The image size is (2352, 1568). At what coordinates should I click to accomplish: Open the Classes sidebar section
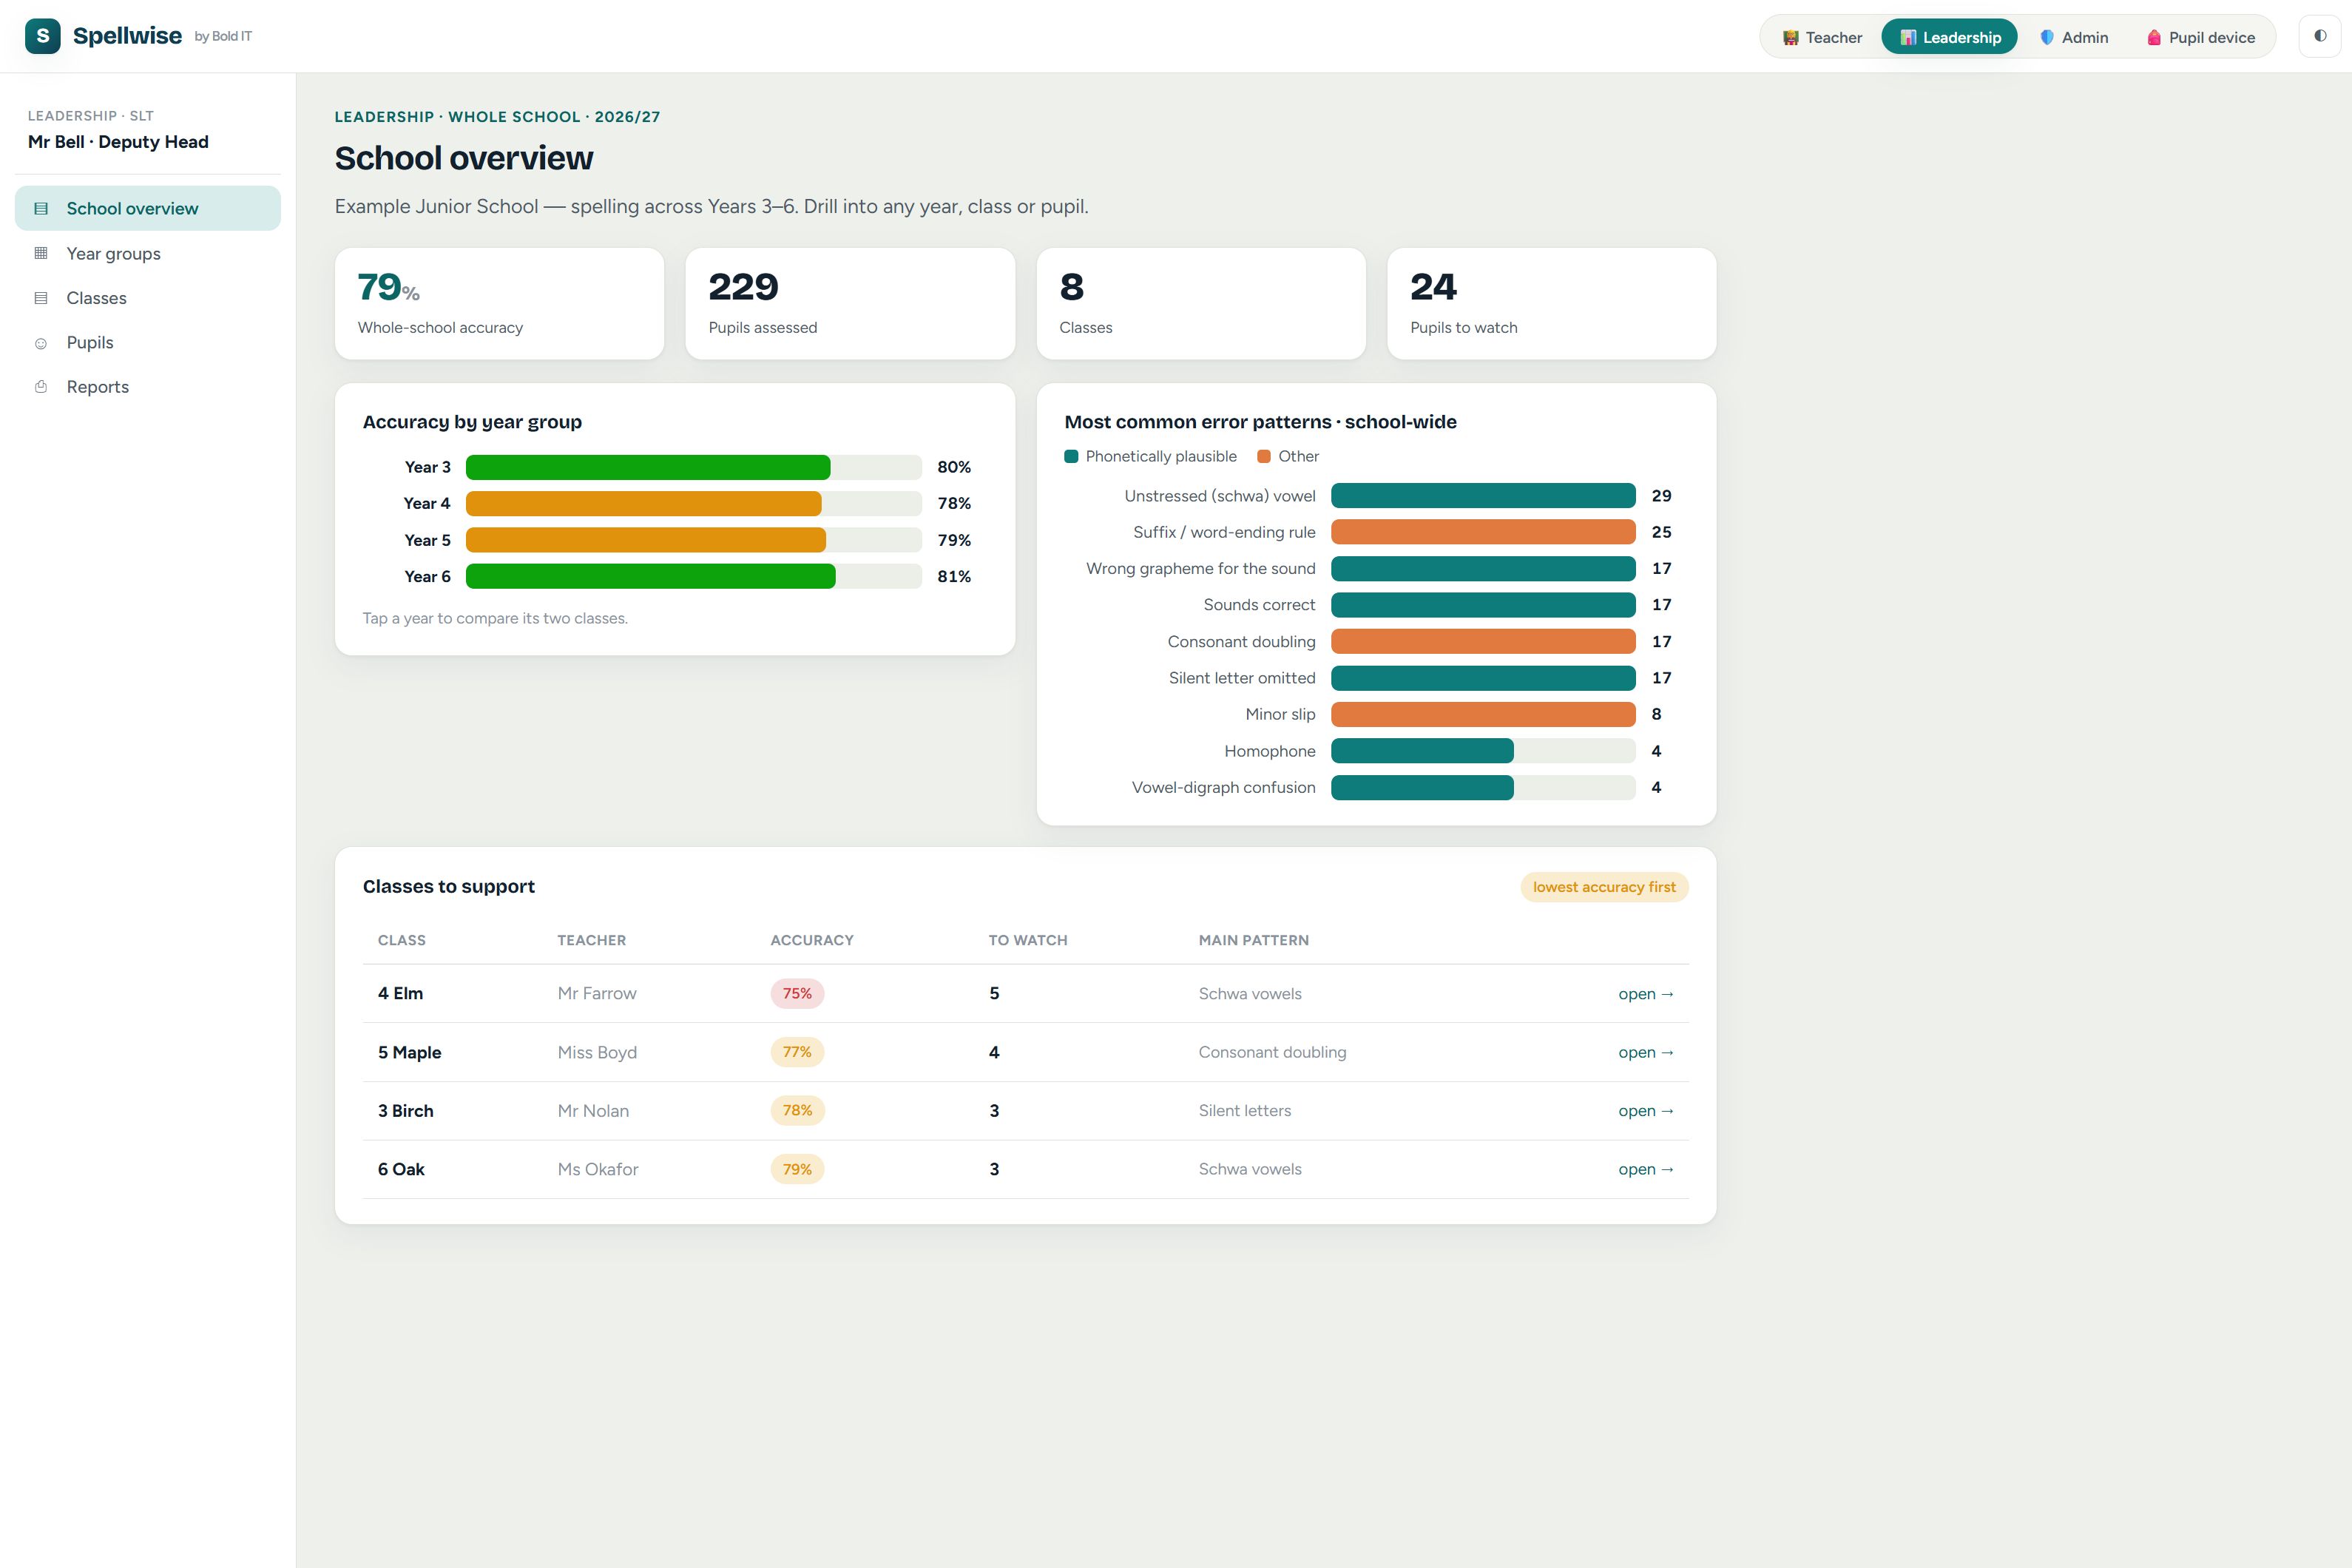tap(148, 298)
